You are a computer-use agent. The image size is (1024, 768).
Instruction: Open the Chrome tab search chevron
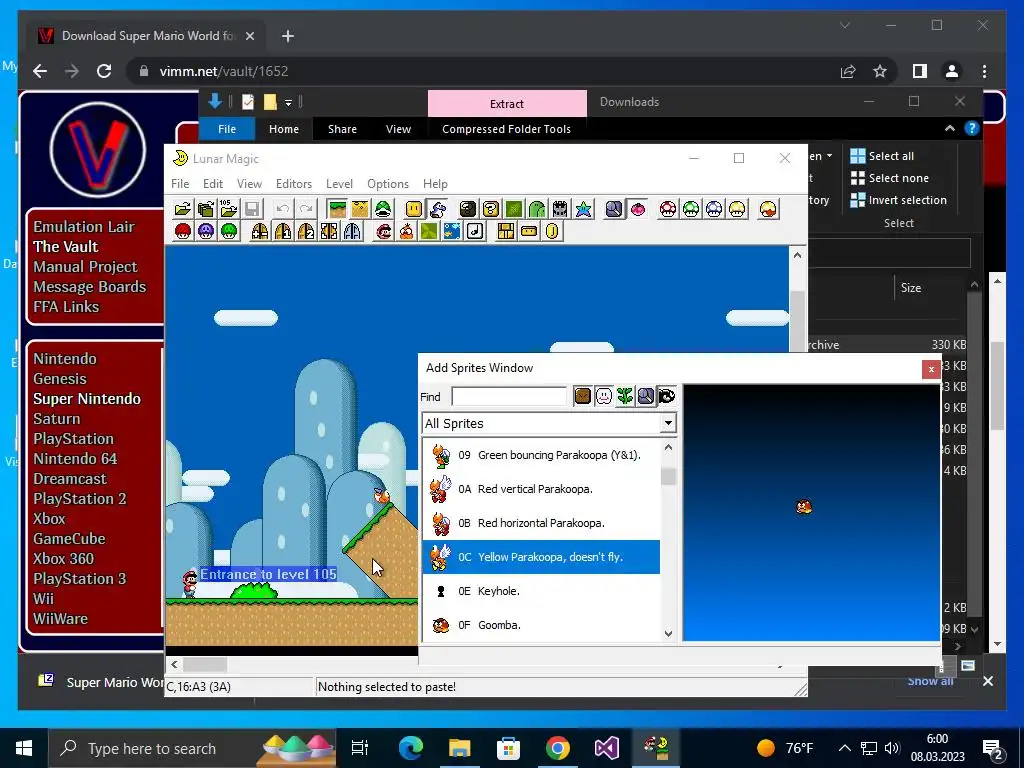tap(845, 25)
